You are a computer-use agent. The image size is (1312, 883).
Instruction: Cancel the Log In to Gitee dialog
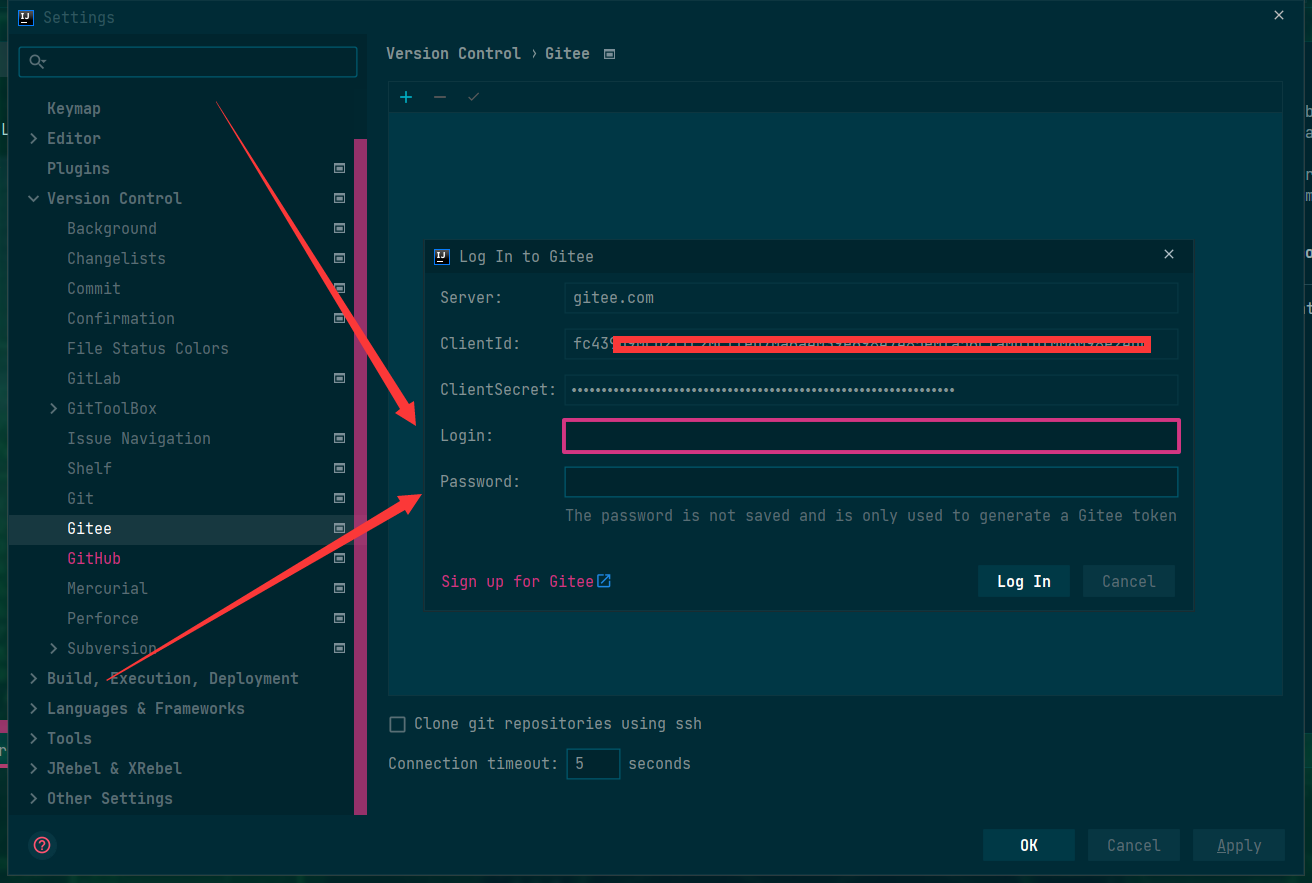(1128, 581)
